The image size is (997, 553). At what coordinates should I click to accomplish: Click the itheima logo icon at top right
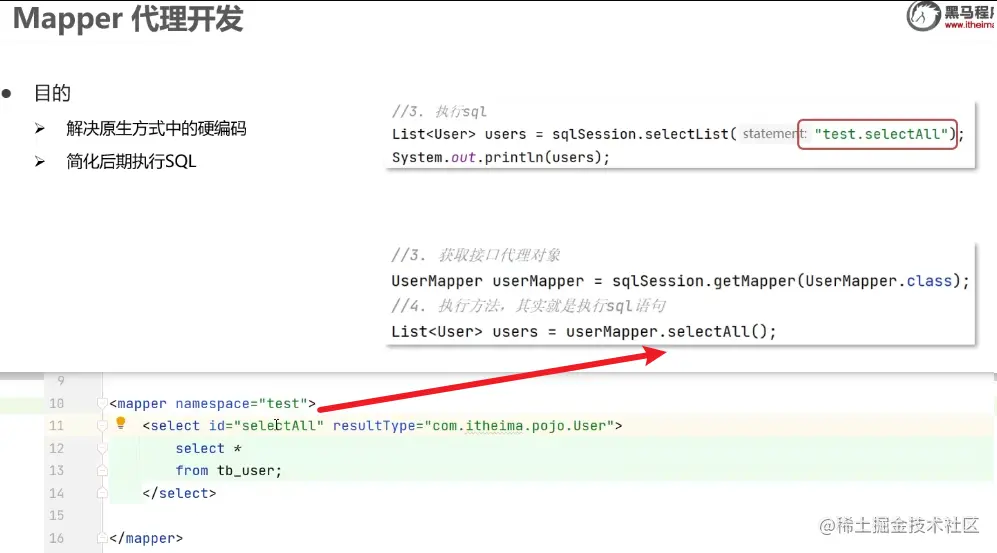(x=923, y=15)
